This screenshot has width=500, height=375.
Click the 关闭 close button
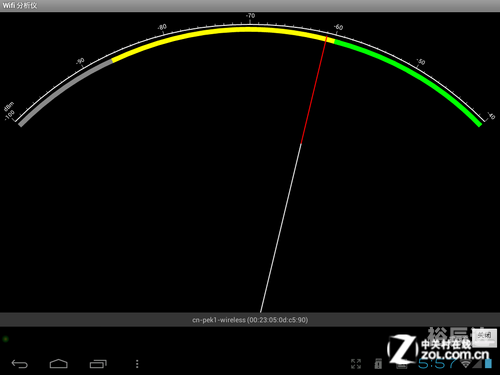pyautogui.click(x=484, y=336)
